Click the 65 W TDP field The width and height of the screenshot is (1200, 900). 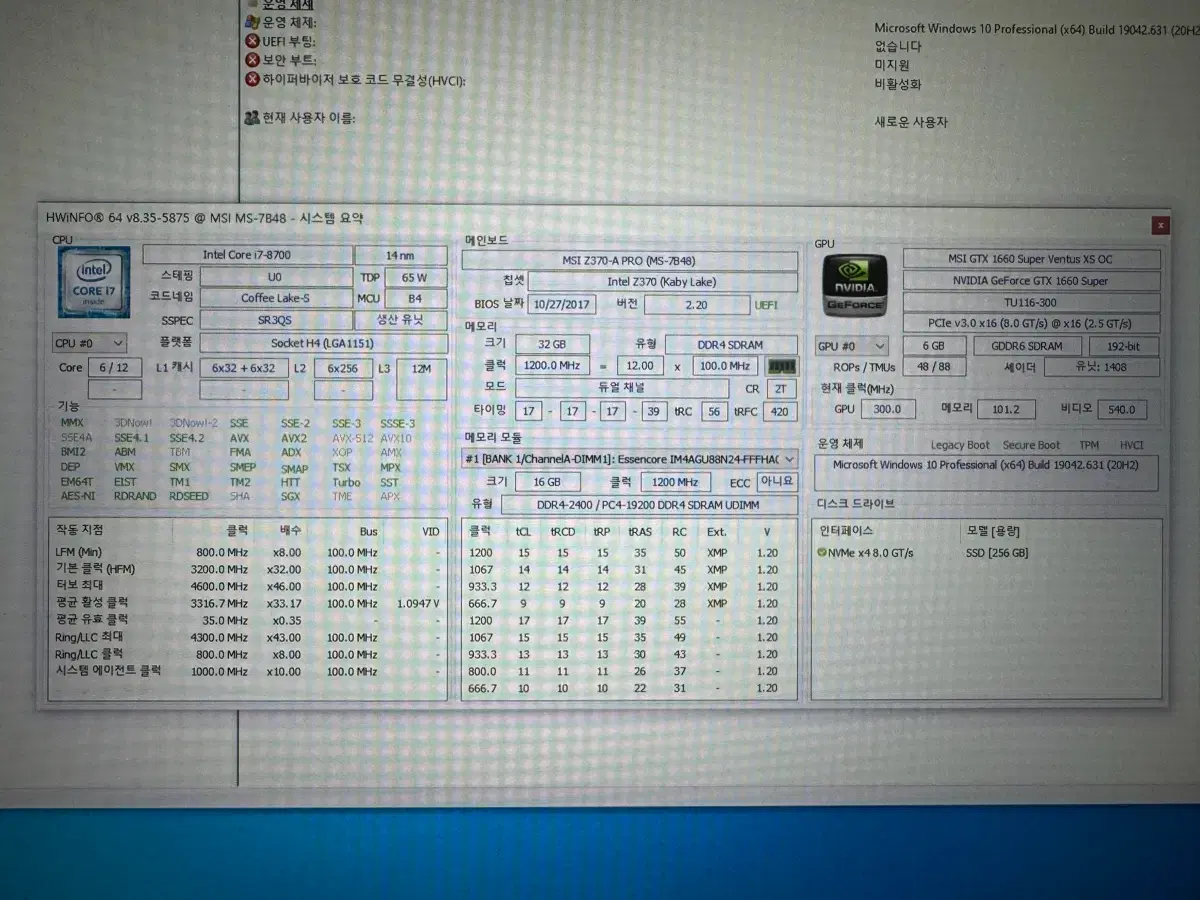[x=415, y=277]
